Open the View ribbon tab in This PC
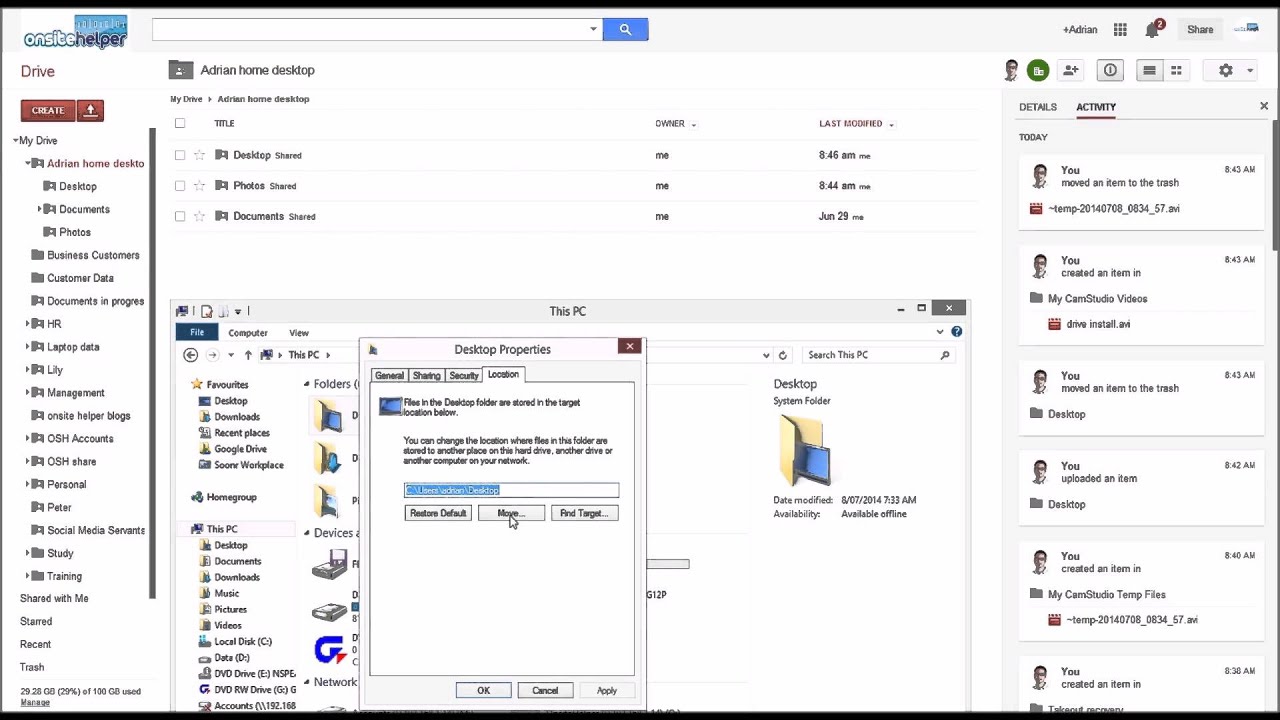Image resolution: width=1280 pixels, height=720 pixels. 299,333
